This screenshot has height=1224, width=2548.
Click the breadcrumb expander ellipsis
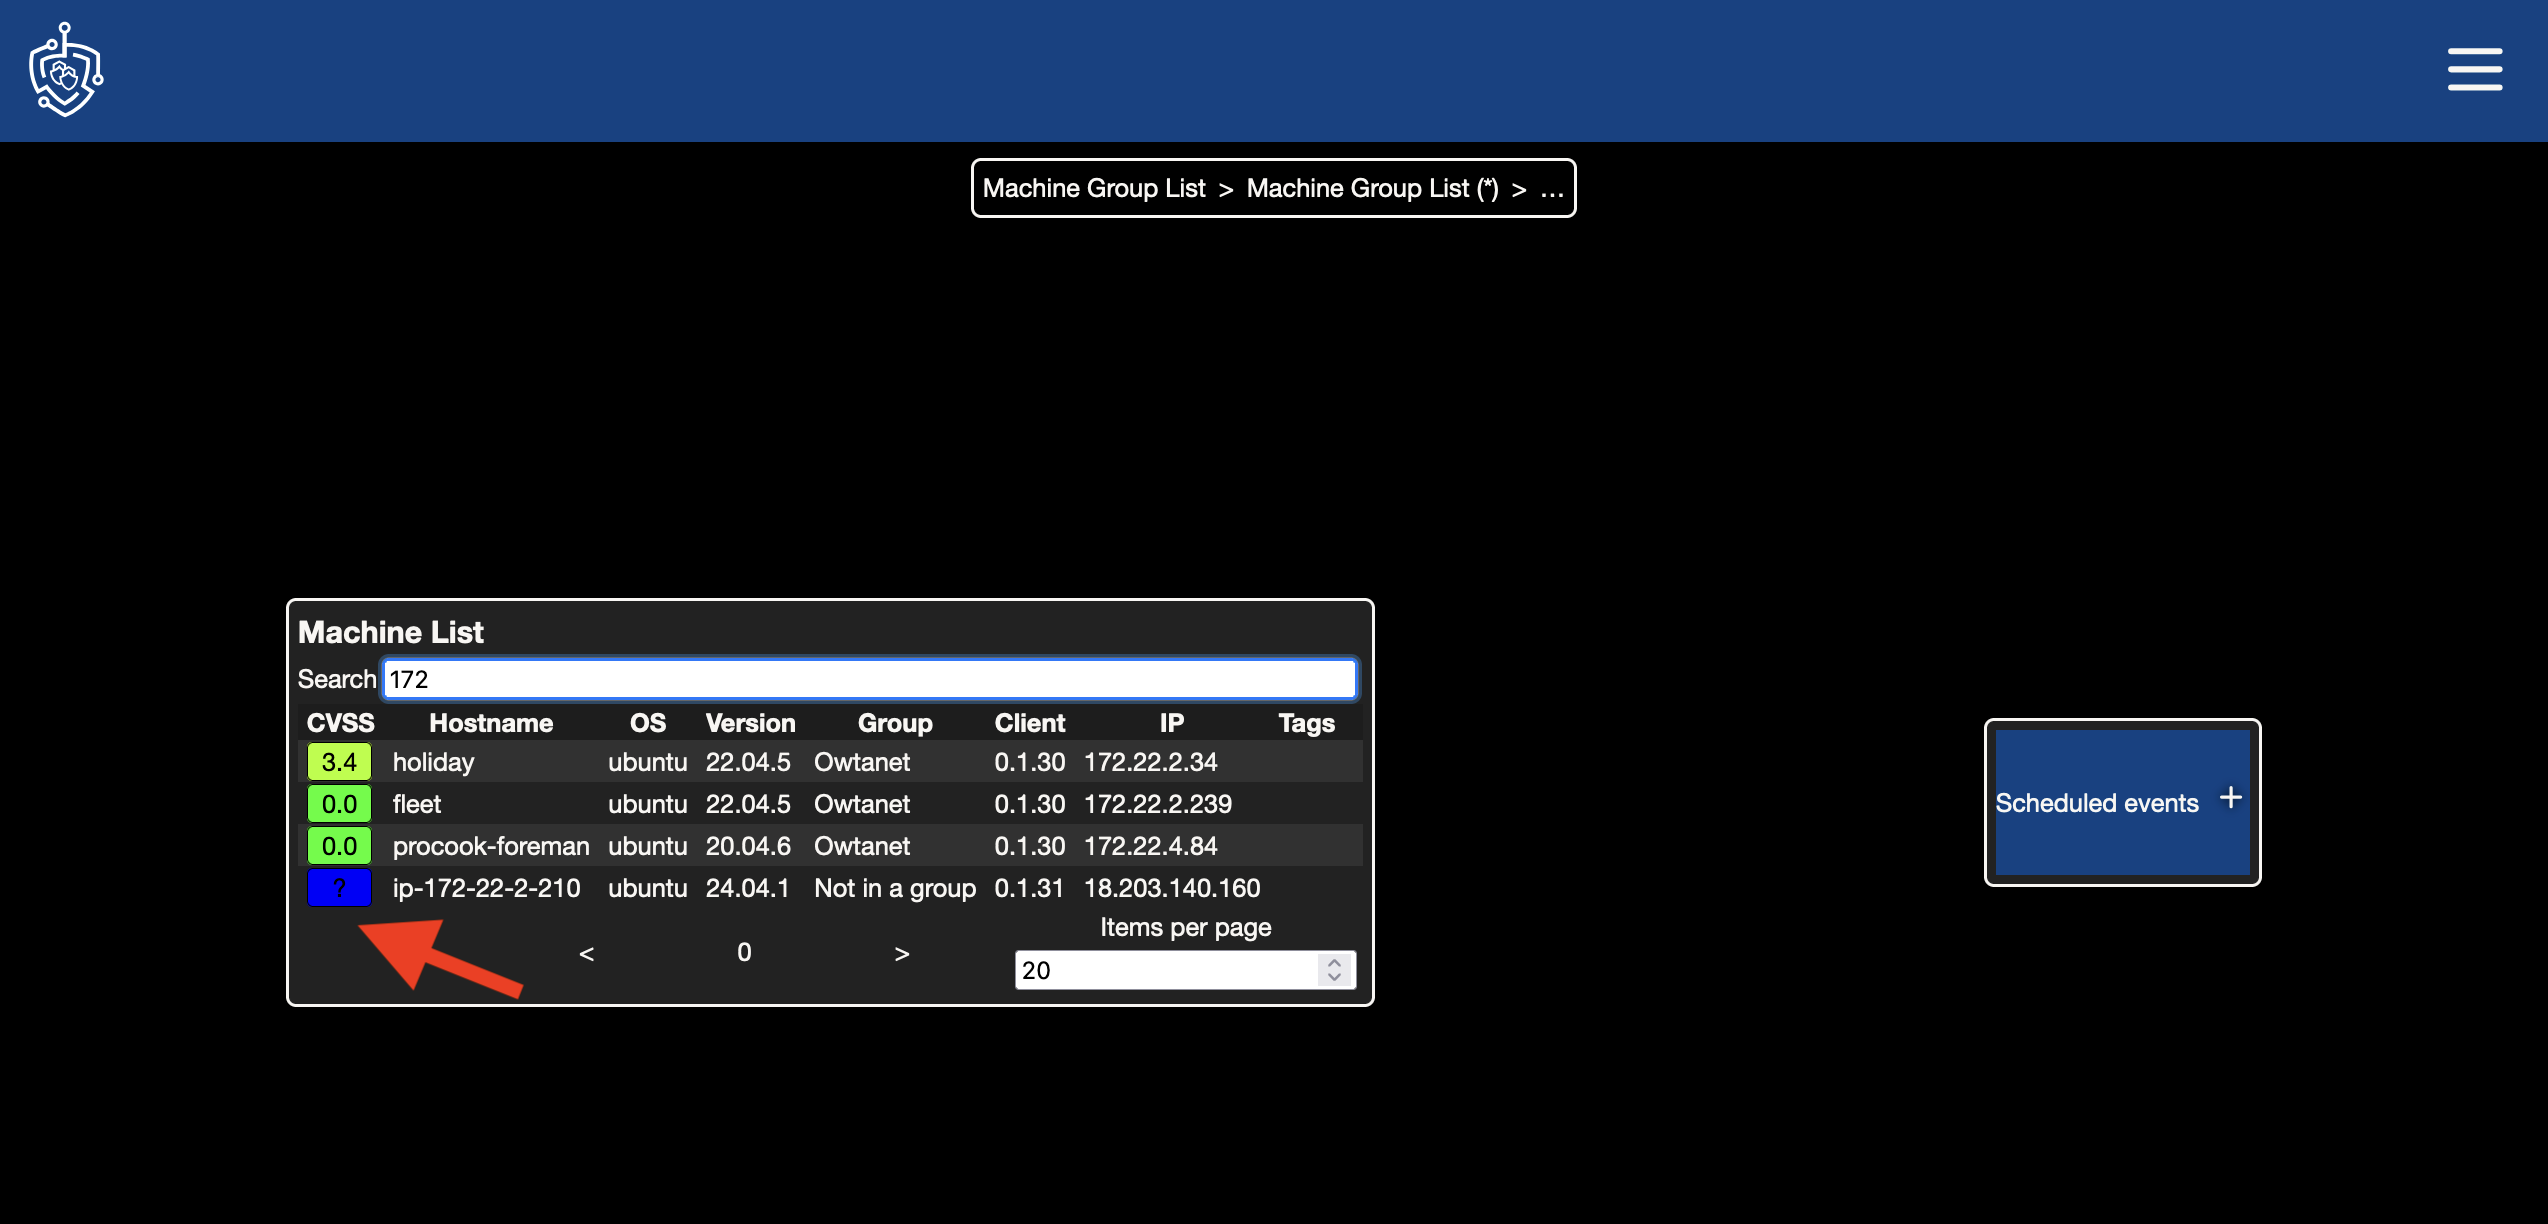pyautogui.click(x=1552, y=187)
